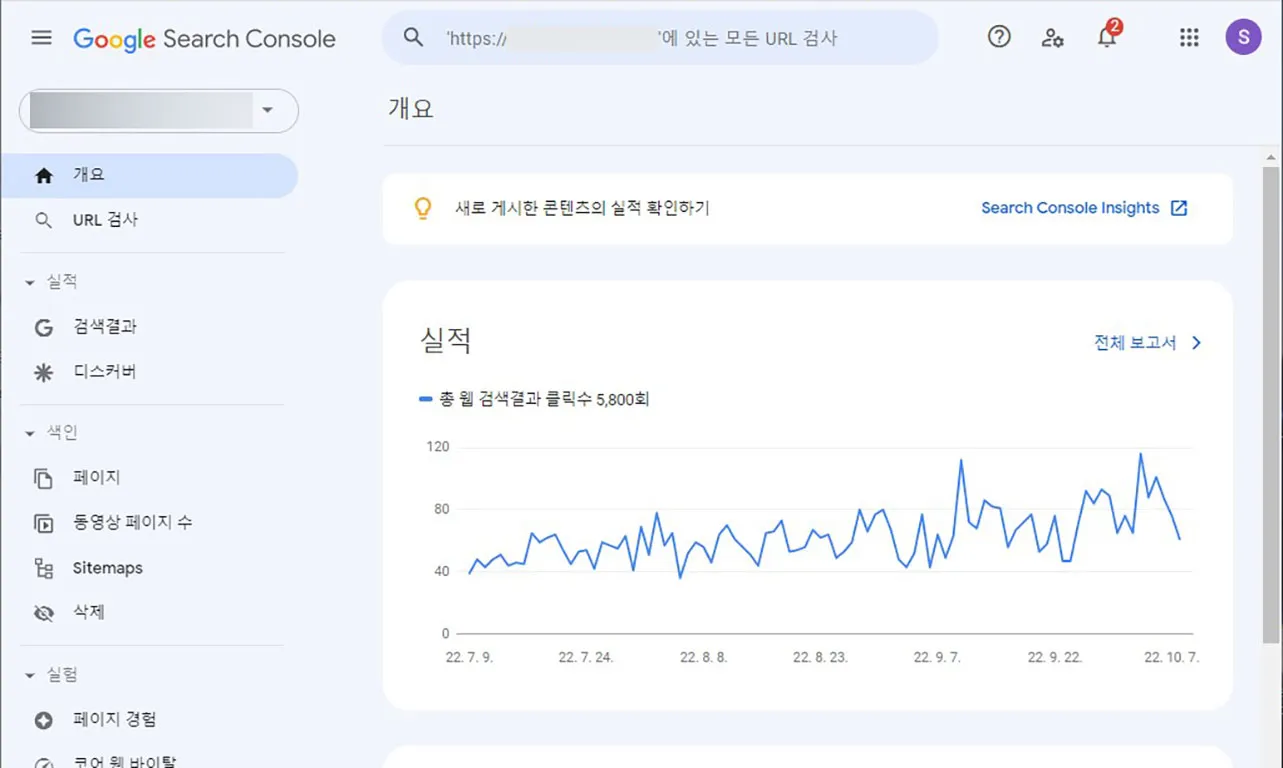Click the asterisk icon beside 디스커버
This screenshot has width=1283, height=768.
coord(43,372)
